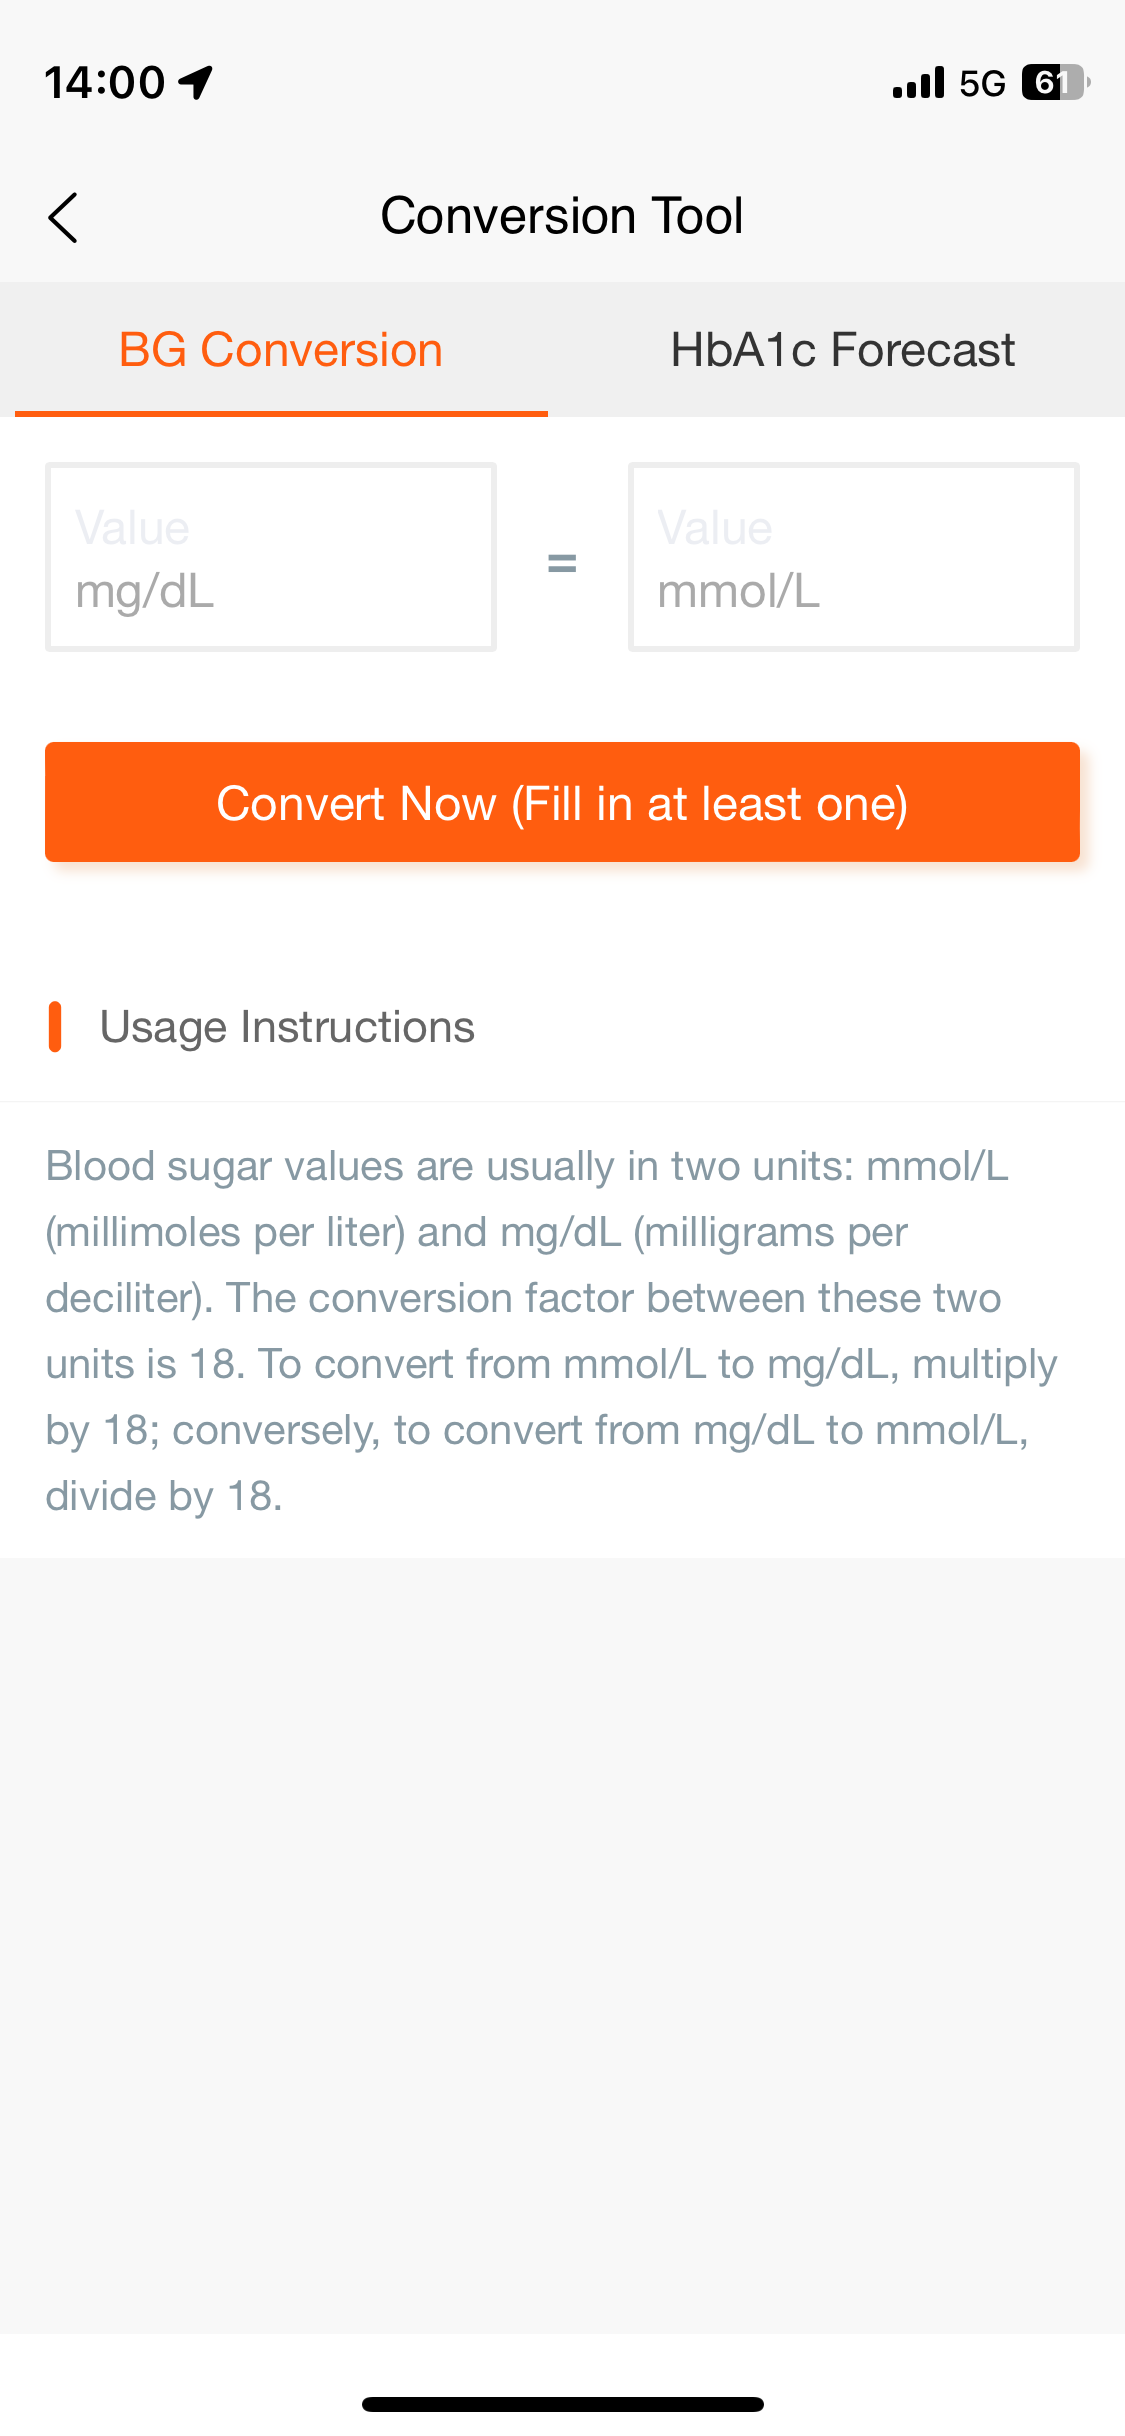Tap the orange underline beneath BG Conversion
Viewport: 1125px width, 2436px height.
click(x=281, y=412)
